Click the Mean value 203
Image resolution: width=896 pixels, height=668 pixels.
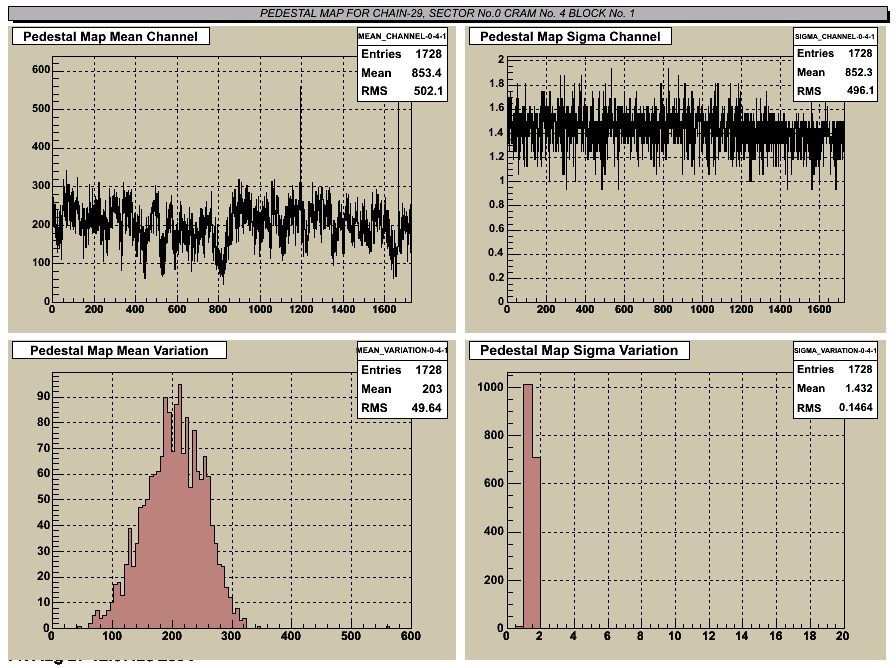click(432, 389)
